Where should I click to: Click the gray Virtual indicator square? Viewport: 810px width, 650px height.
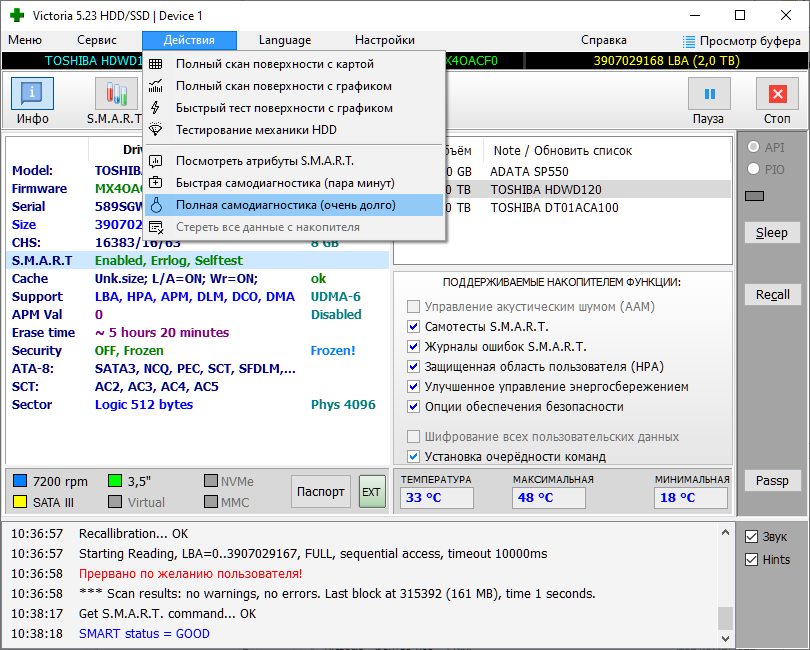[115, 502]
